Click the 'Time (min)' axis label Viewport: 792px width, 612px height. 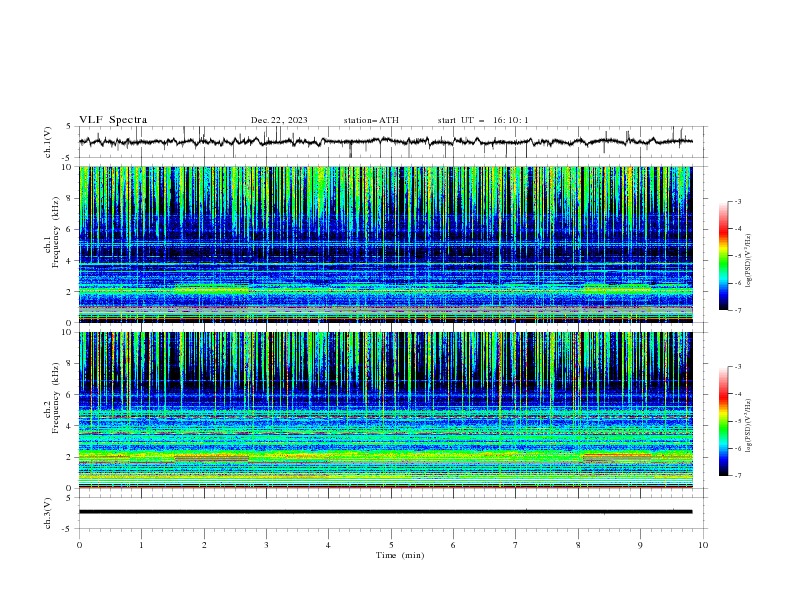point(400,555)
